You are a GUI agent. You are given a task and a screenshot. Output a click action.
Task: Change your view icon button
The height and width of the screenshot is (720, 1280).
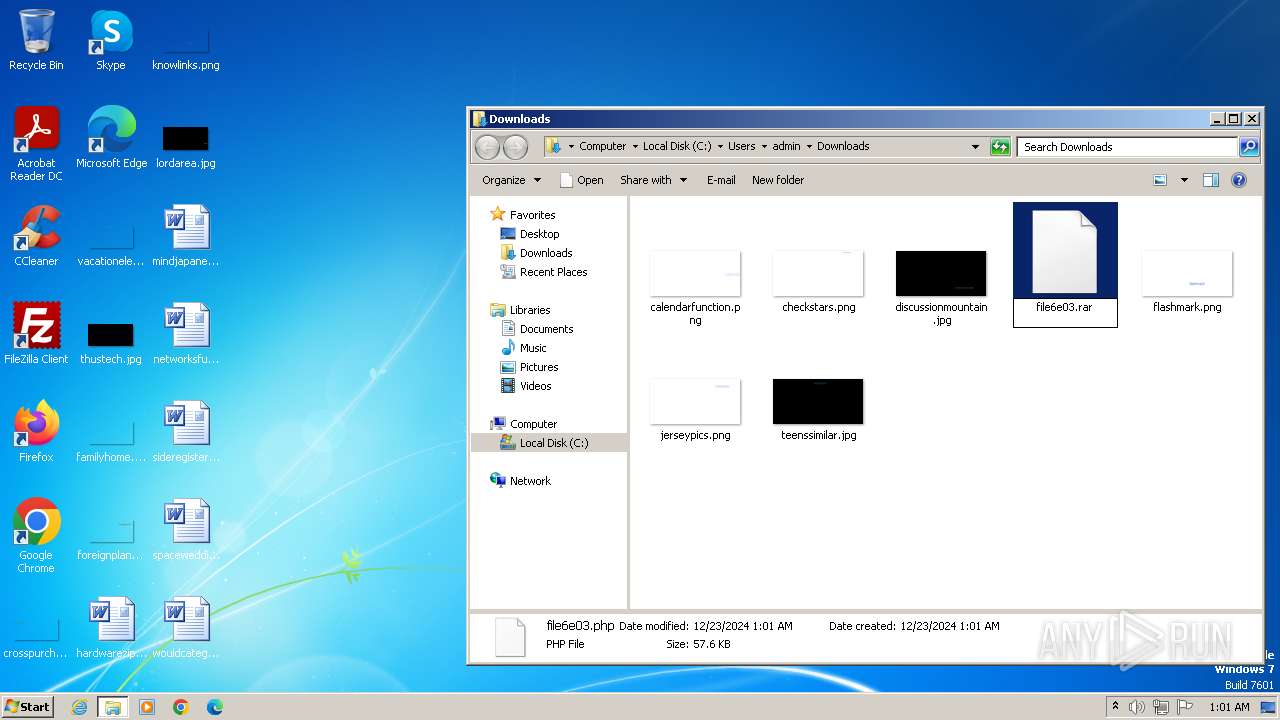coord(1160,180)
